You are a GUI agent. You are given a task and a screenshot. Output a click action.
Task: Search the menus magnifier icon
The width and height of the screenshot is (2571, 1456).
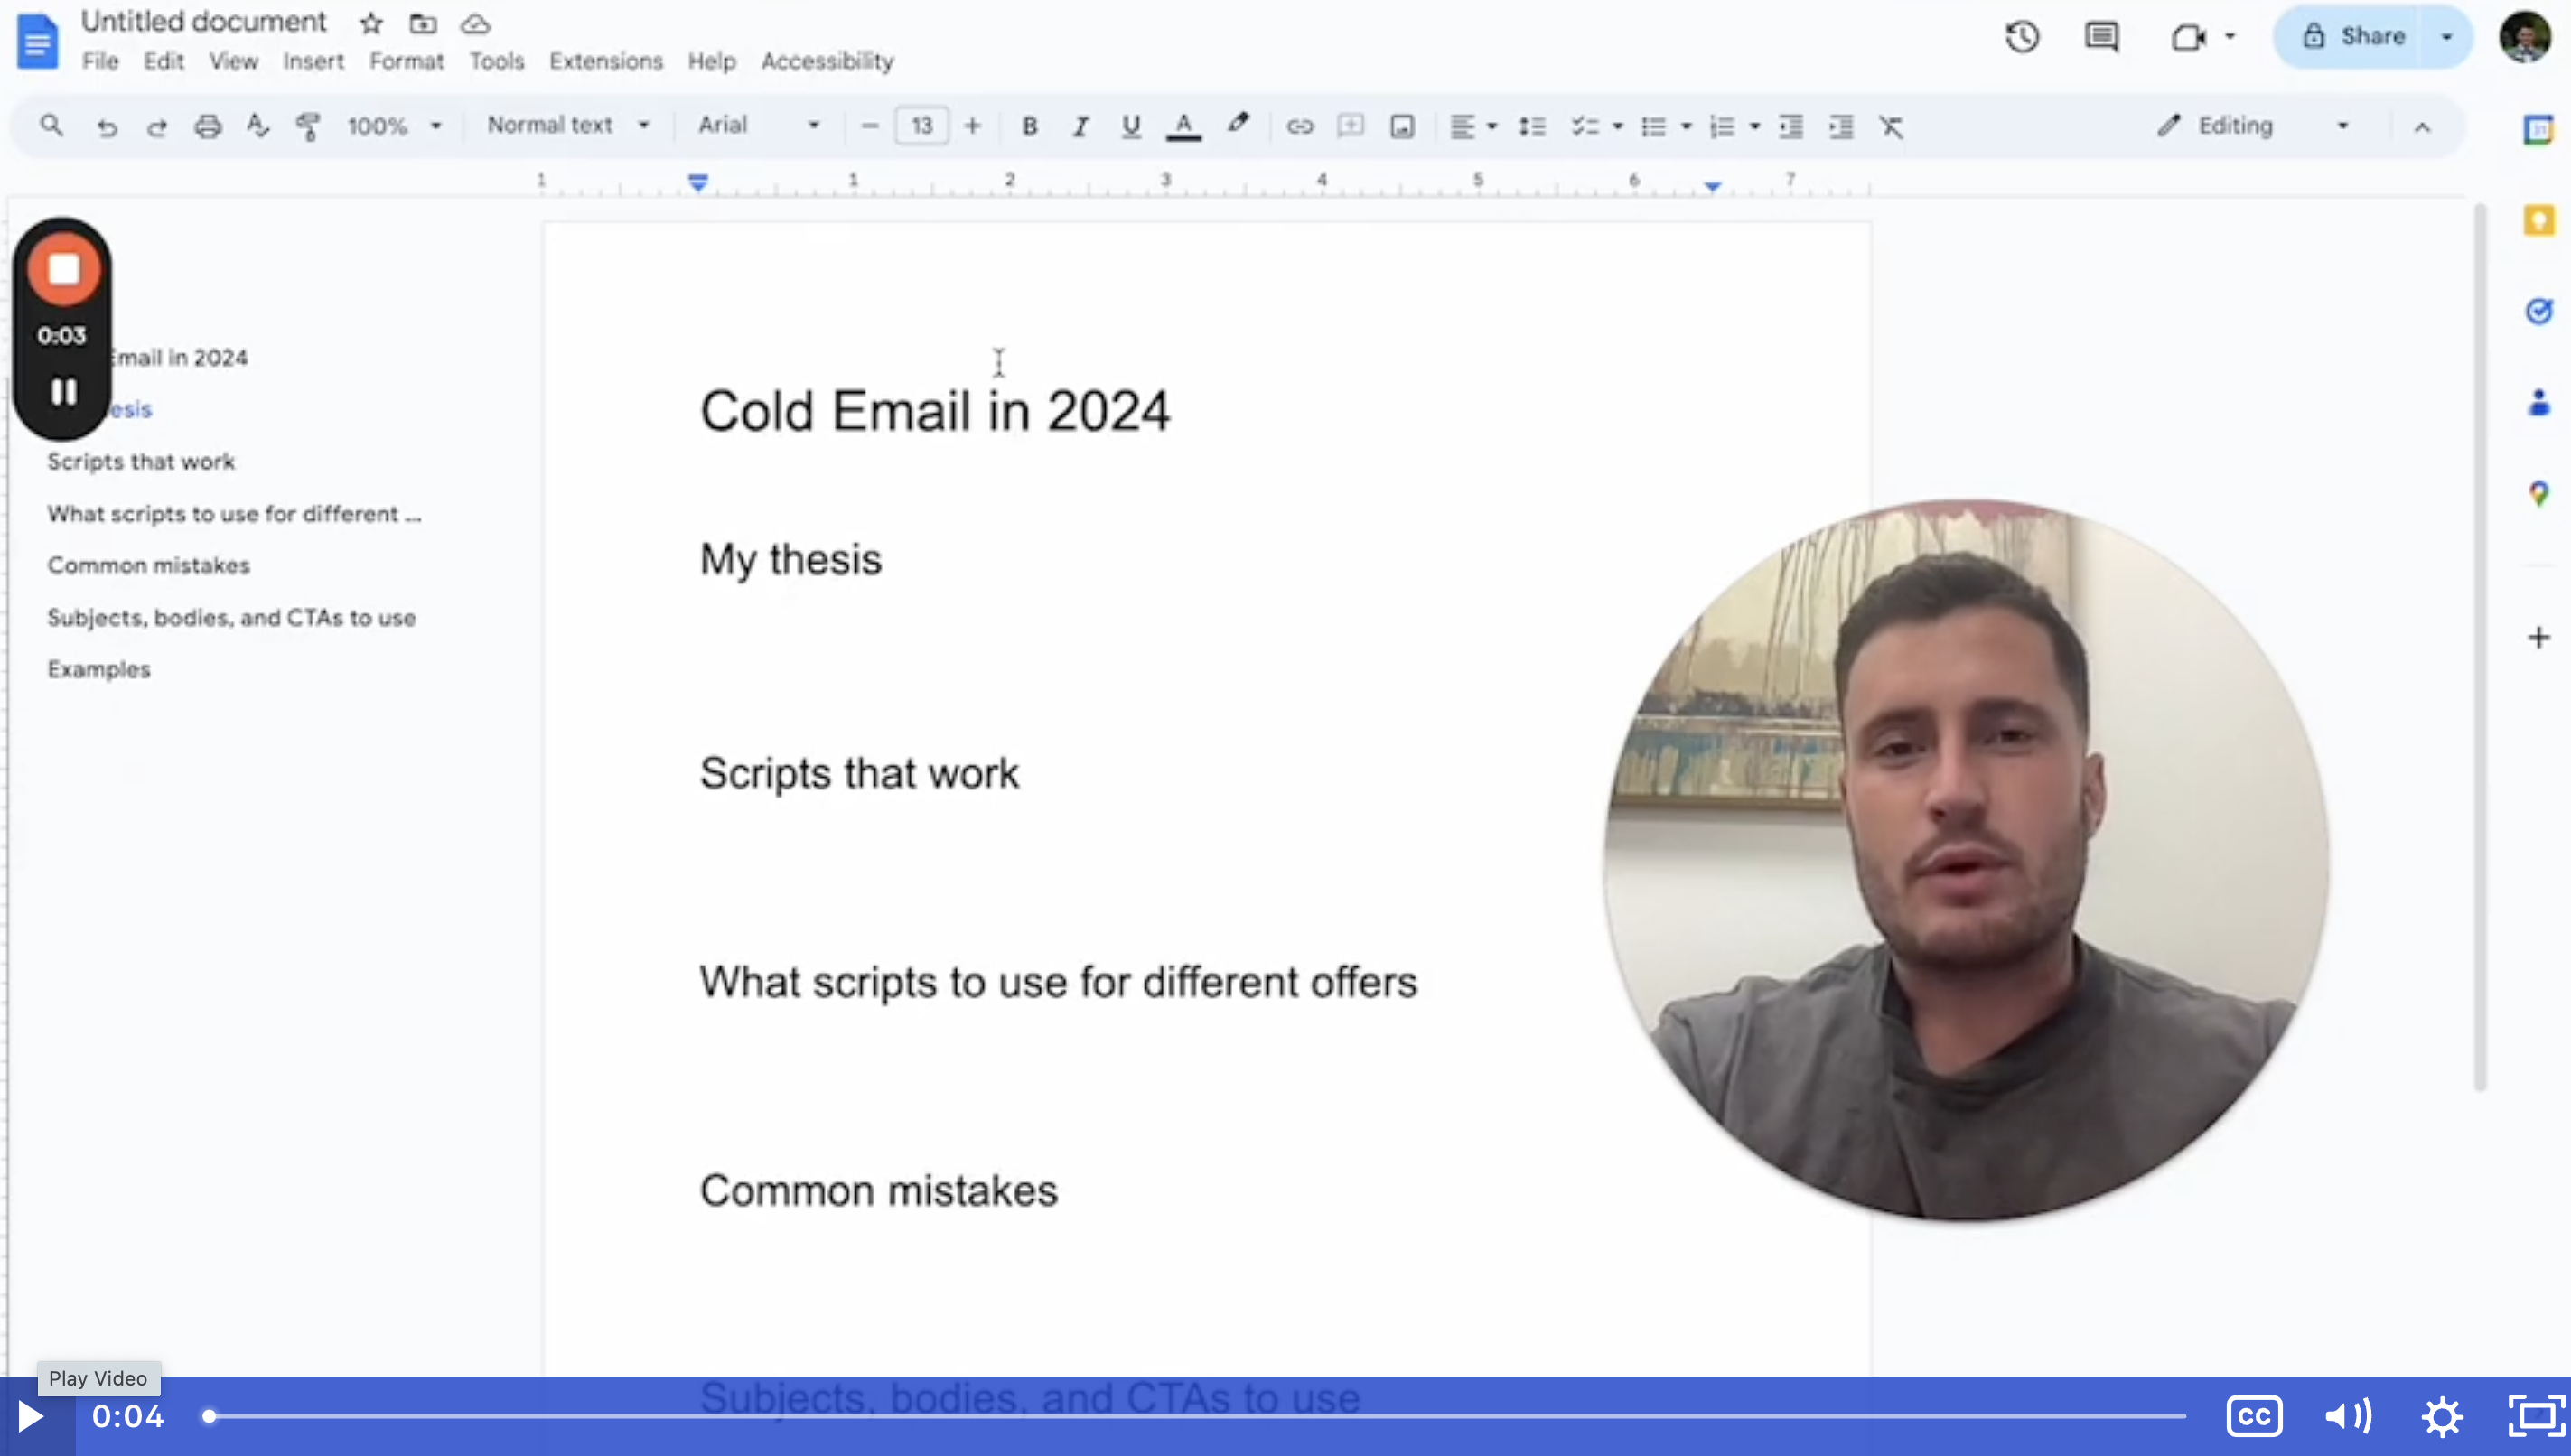pos(51,126)
